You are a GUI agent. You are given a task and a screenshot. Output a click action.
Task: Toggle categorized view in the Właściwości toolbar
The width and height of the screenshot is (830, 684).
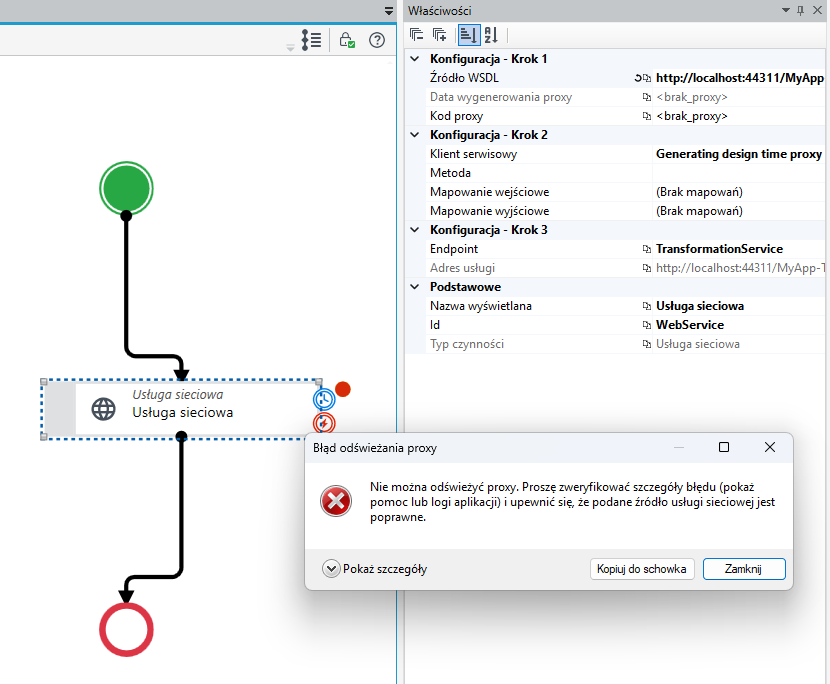point(468,35)
